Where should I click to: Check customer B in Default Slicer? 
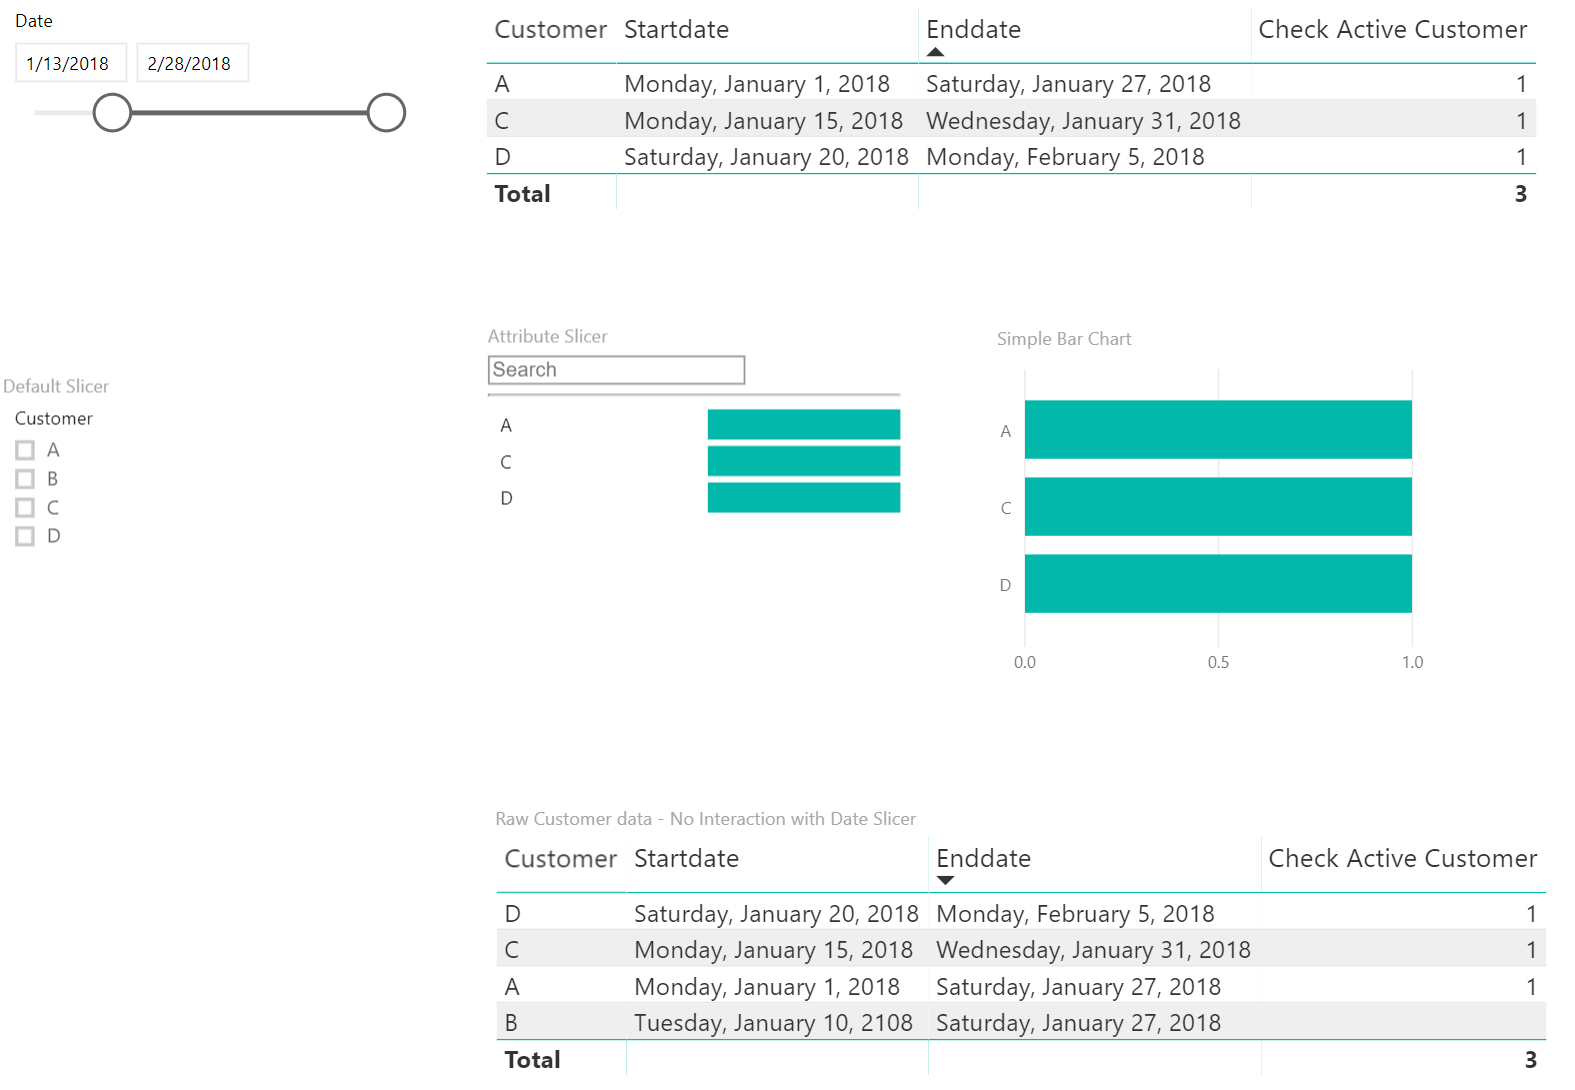click(x=25, y=479)
